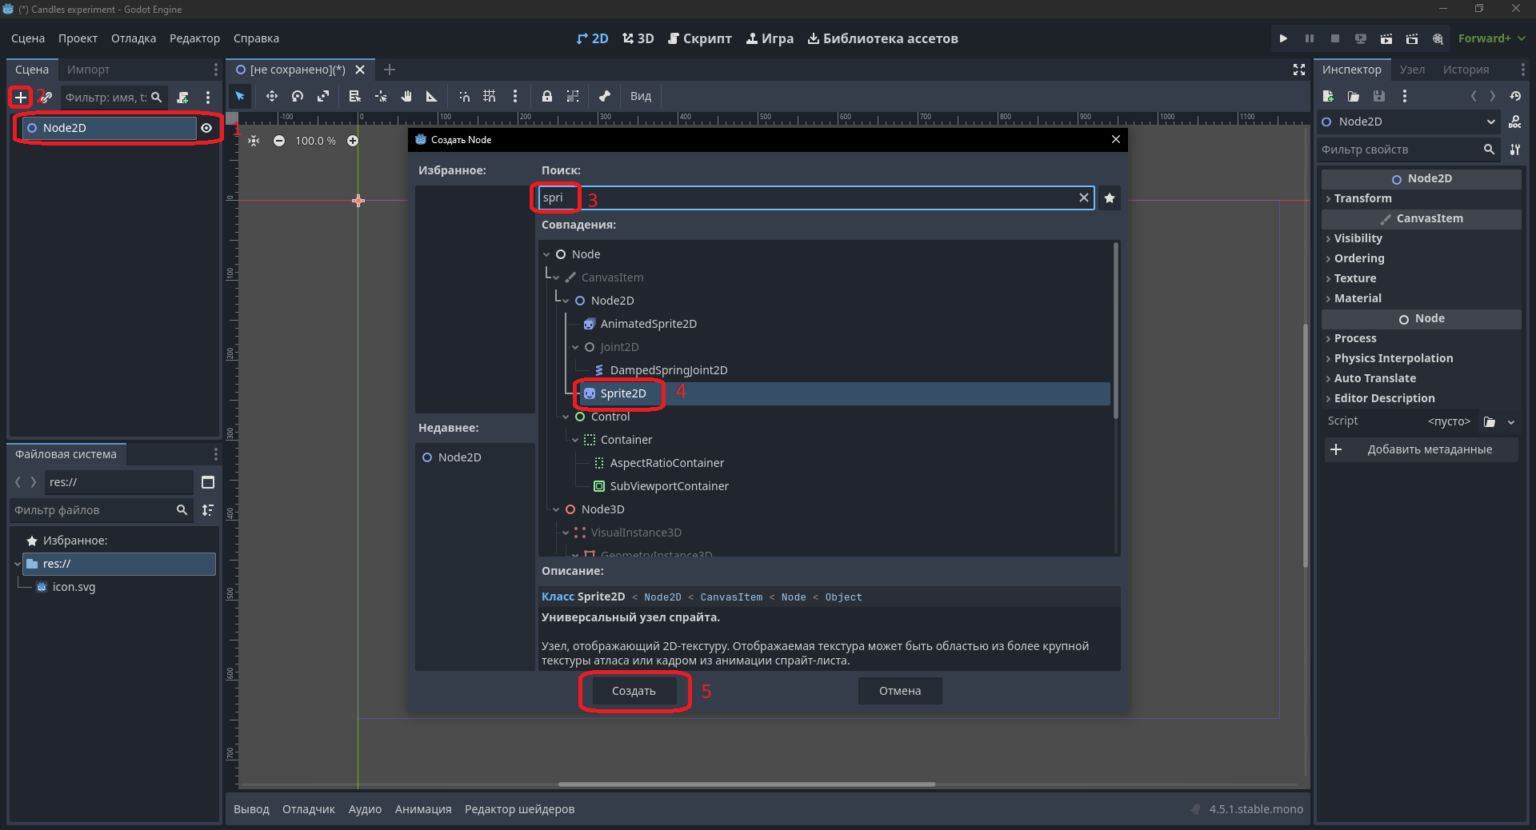Image resolution: width=1536 pixels, height=830 pixels.
Task: Toggle grid snap icon
Action: click(489, 96)
